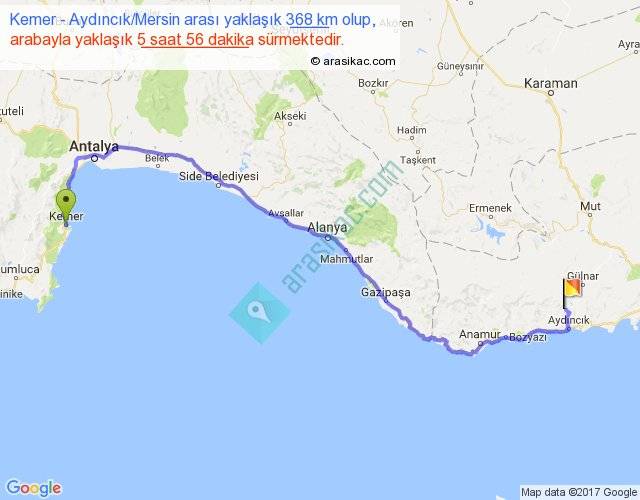
Task: Click the Karaman city marker circle
Action: point(551,93)
